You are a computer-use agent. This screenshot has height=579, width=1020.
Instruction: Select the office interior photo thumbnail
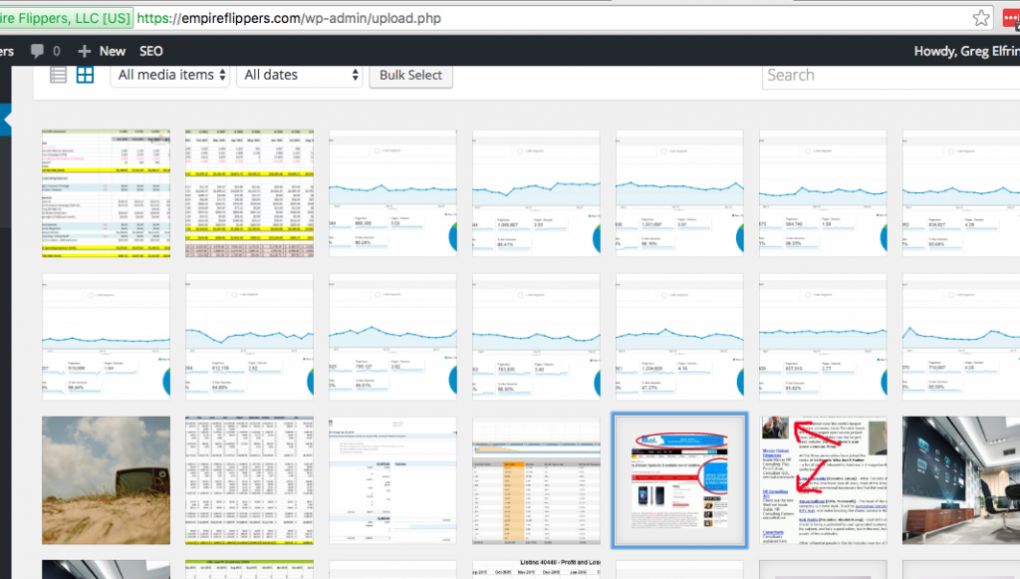pos(960,480)
